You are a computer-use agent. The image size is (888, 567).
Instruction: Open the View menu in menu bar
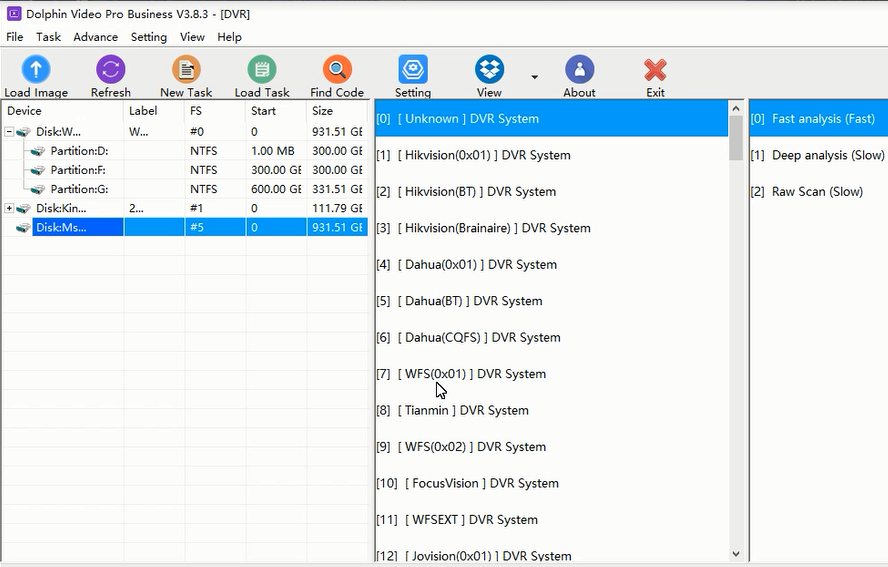click(x=192, y=37)
